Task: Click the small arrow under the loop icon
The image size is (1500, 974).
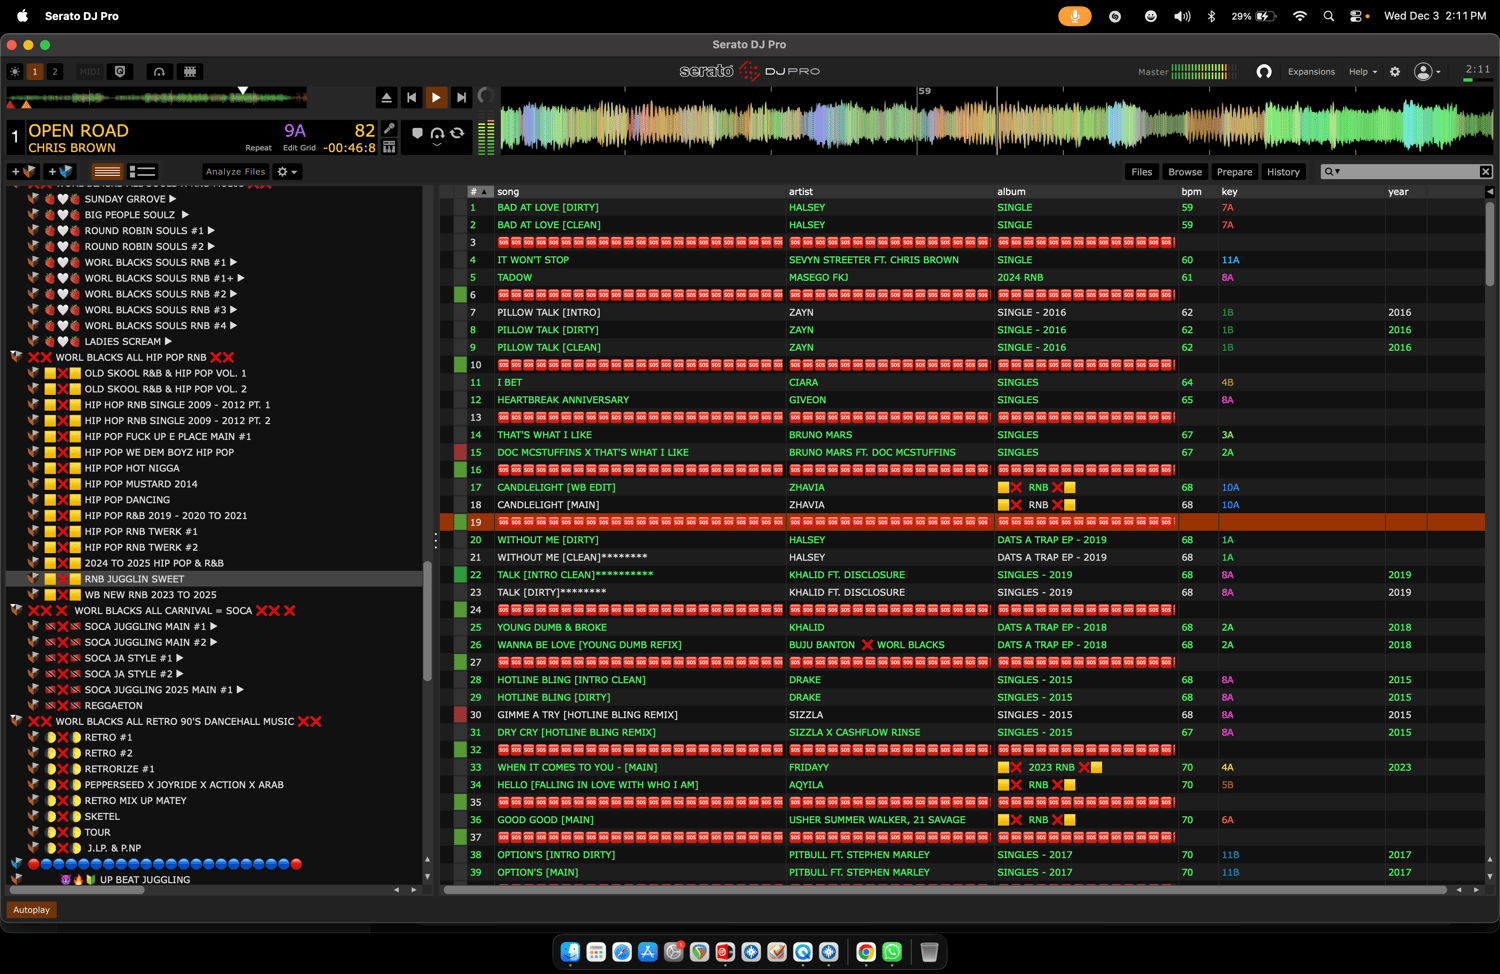Action: pos(437,146)
